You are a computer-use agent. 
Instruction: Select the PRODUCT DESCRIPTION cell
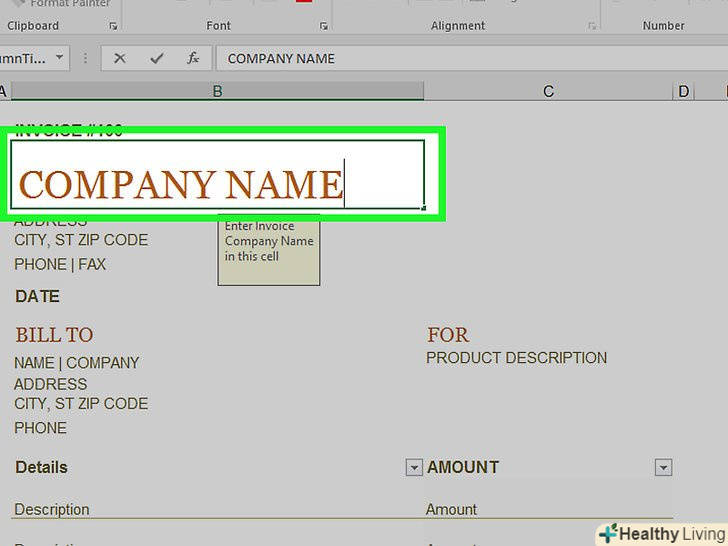(516, 358)
